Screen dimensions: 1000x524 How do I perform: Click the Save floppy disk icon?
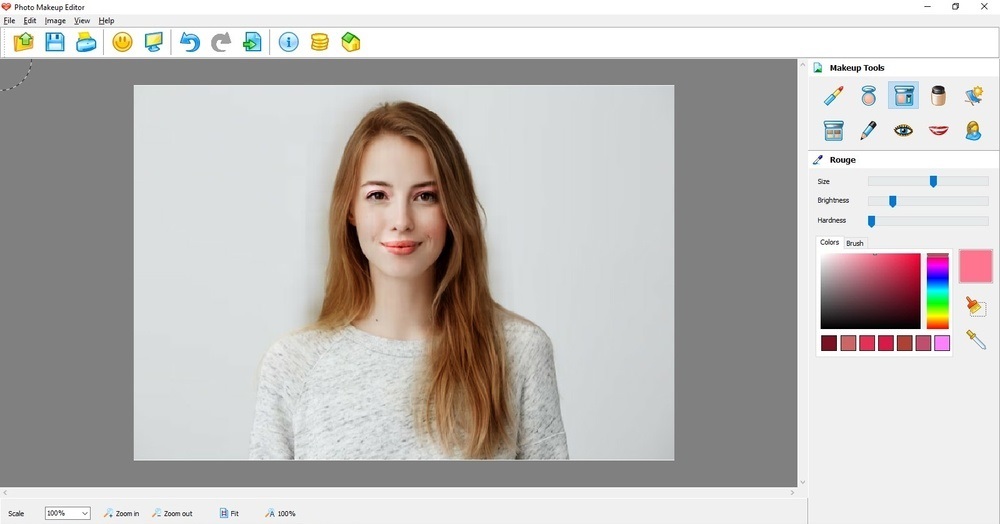coord(55,42)
